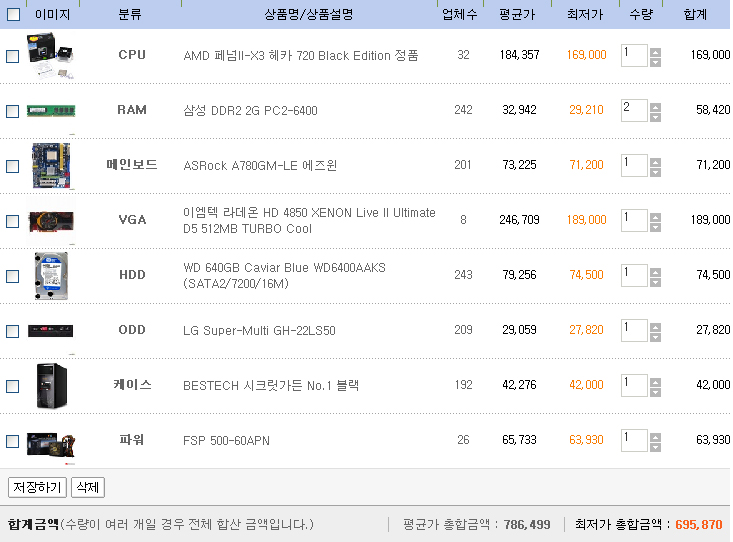Click the 최저가 column header

pos(585,14)
